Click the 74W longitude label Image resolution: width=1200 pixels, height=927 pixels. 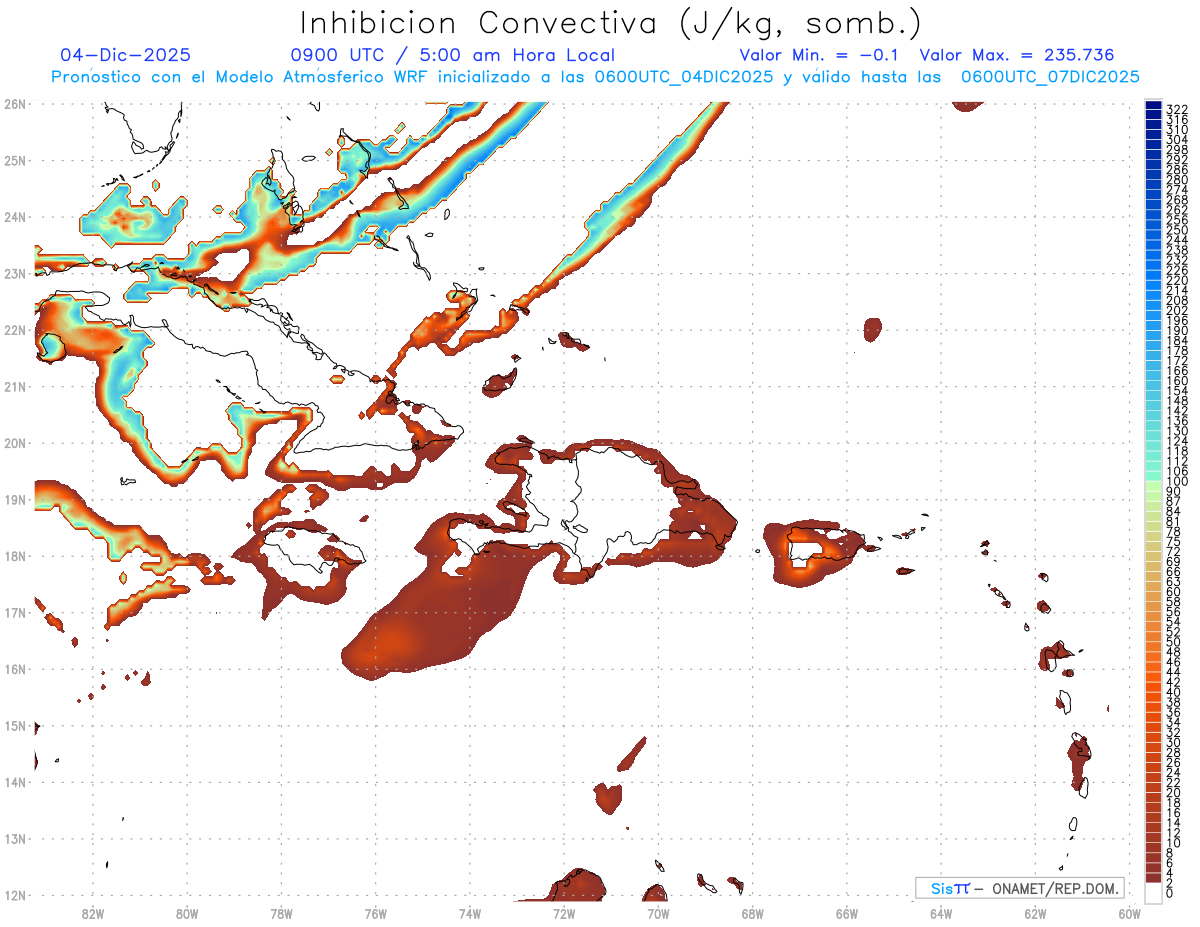[x=469, y=913]
